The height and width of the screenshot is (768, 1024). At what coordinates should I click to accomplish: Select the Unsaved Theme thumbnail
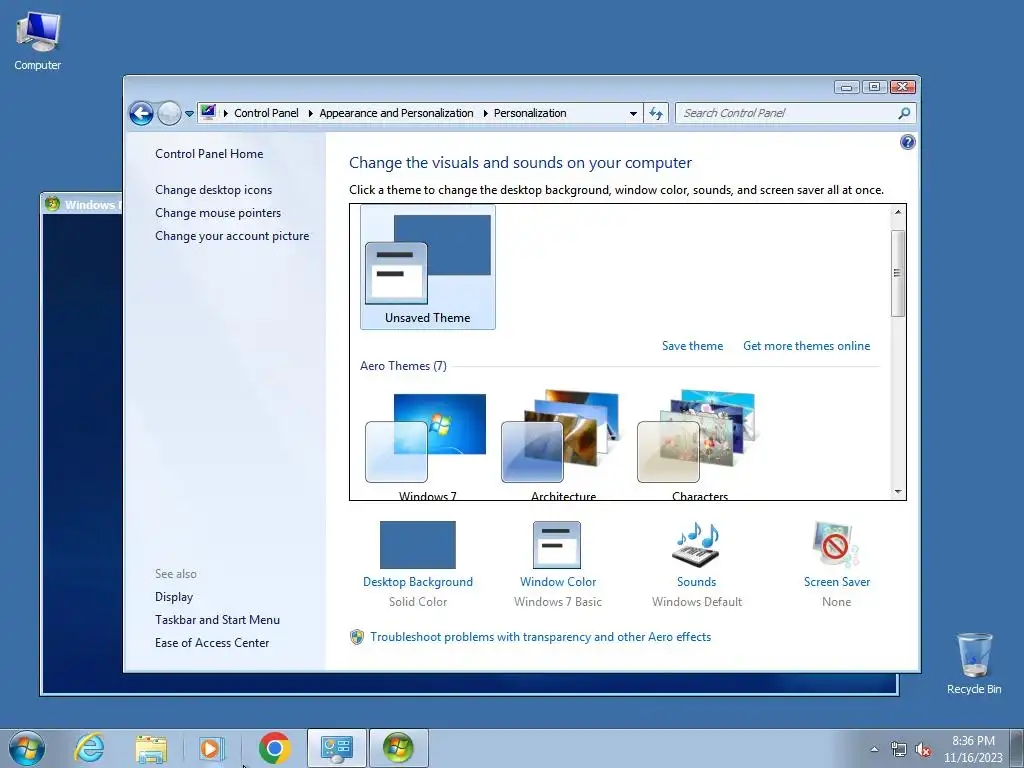pyautogui.click(x=428, y=267)
